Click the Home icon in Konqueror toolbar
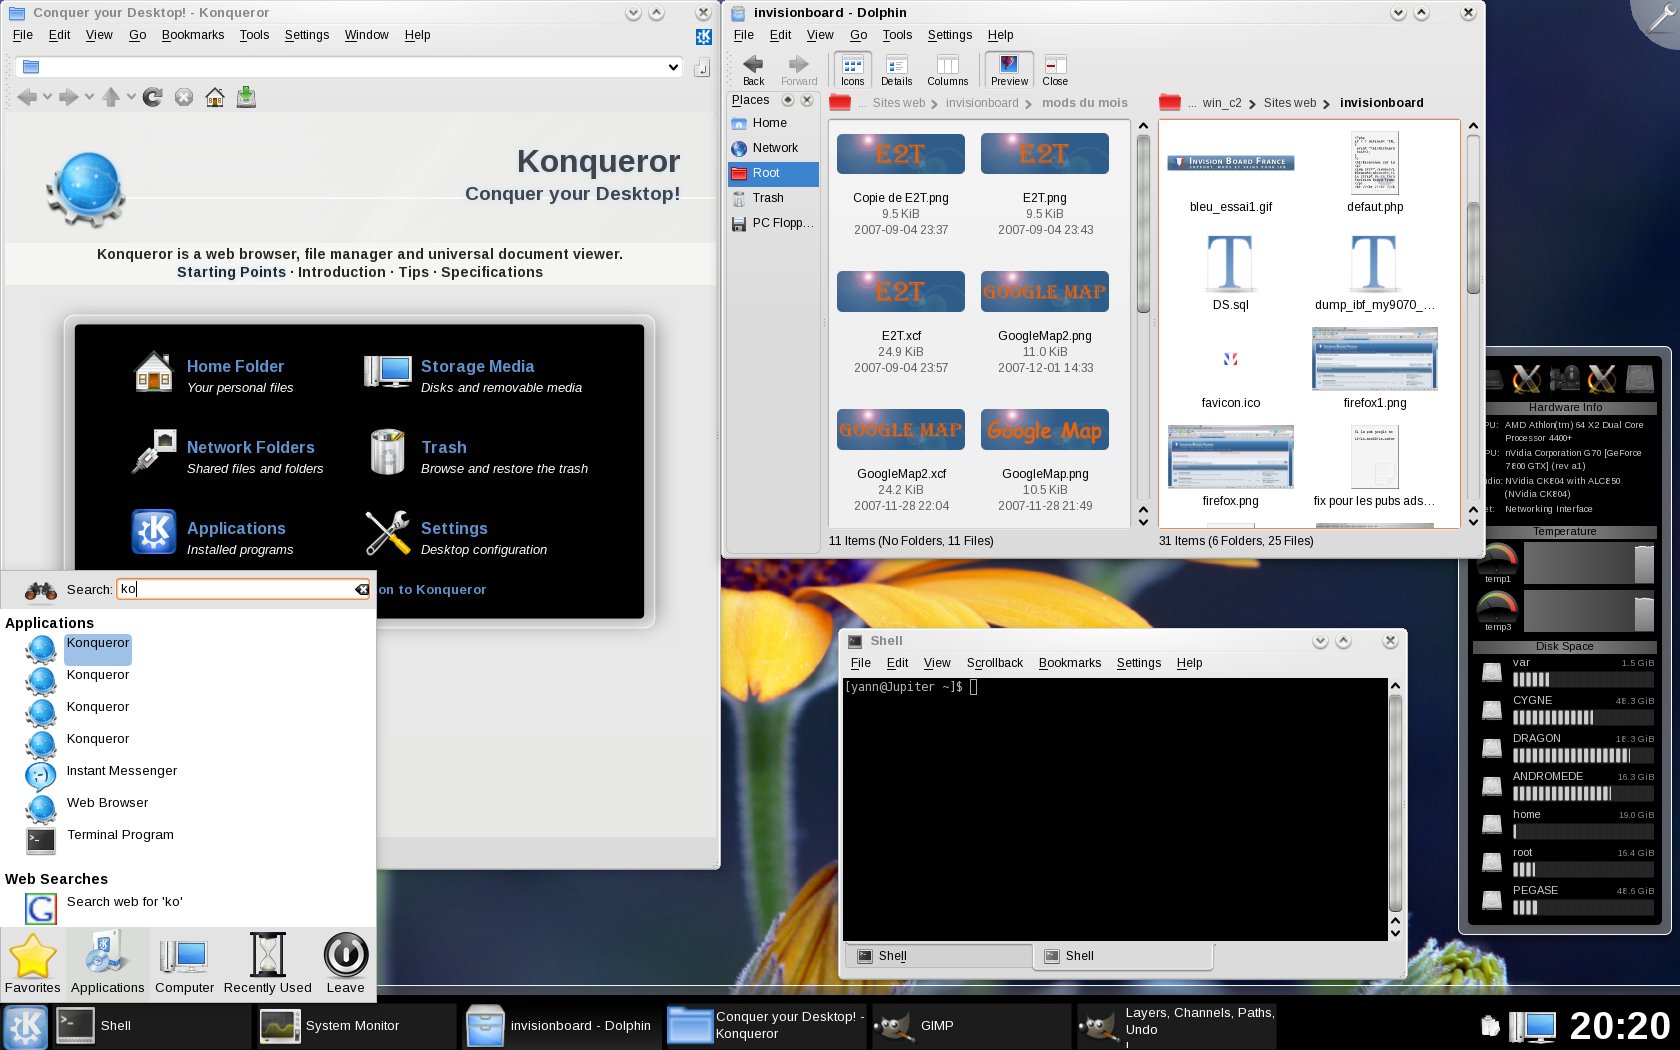The image size is (1680, 1050). pos(215,97)
